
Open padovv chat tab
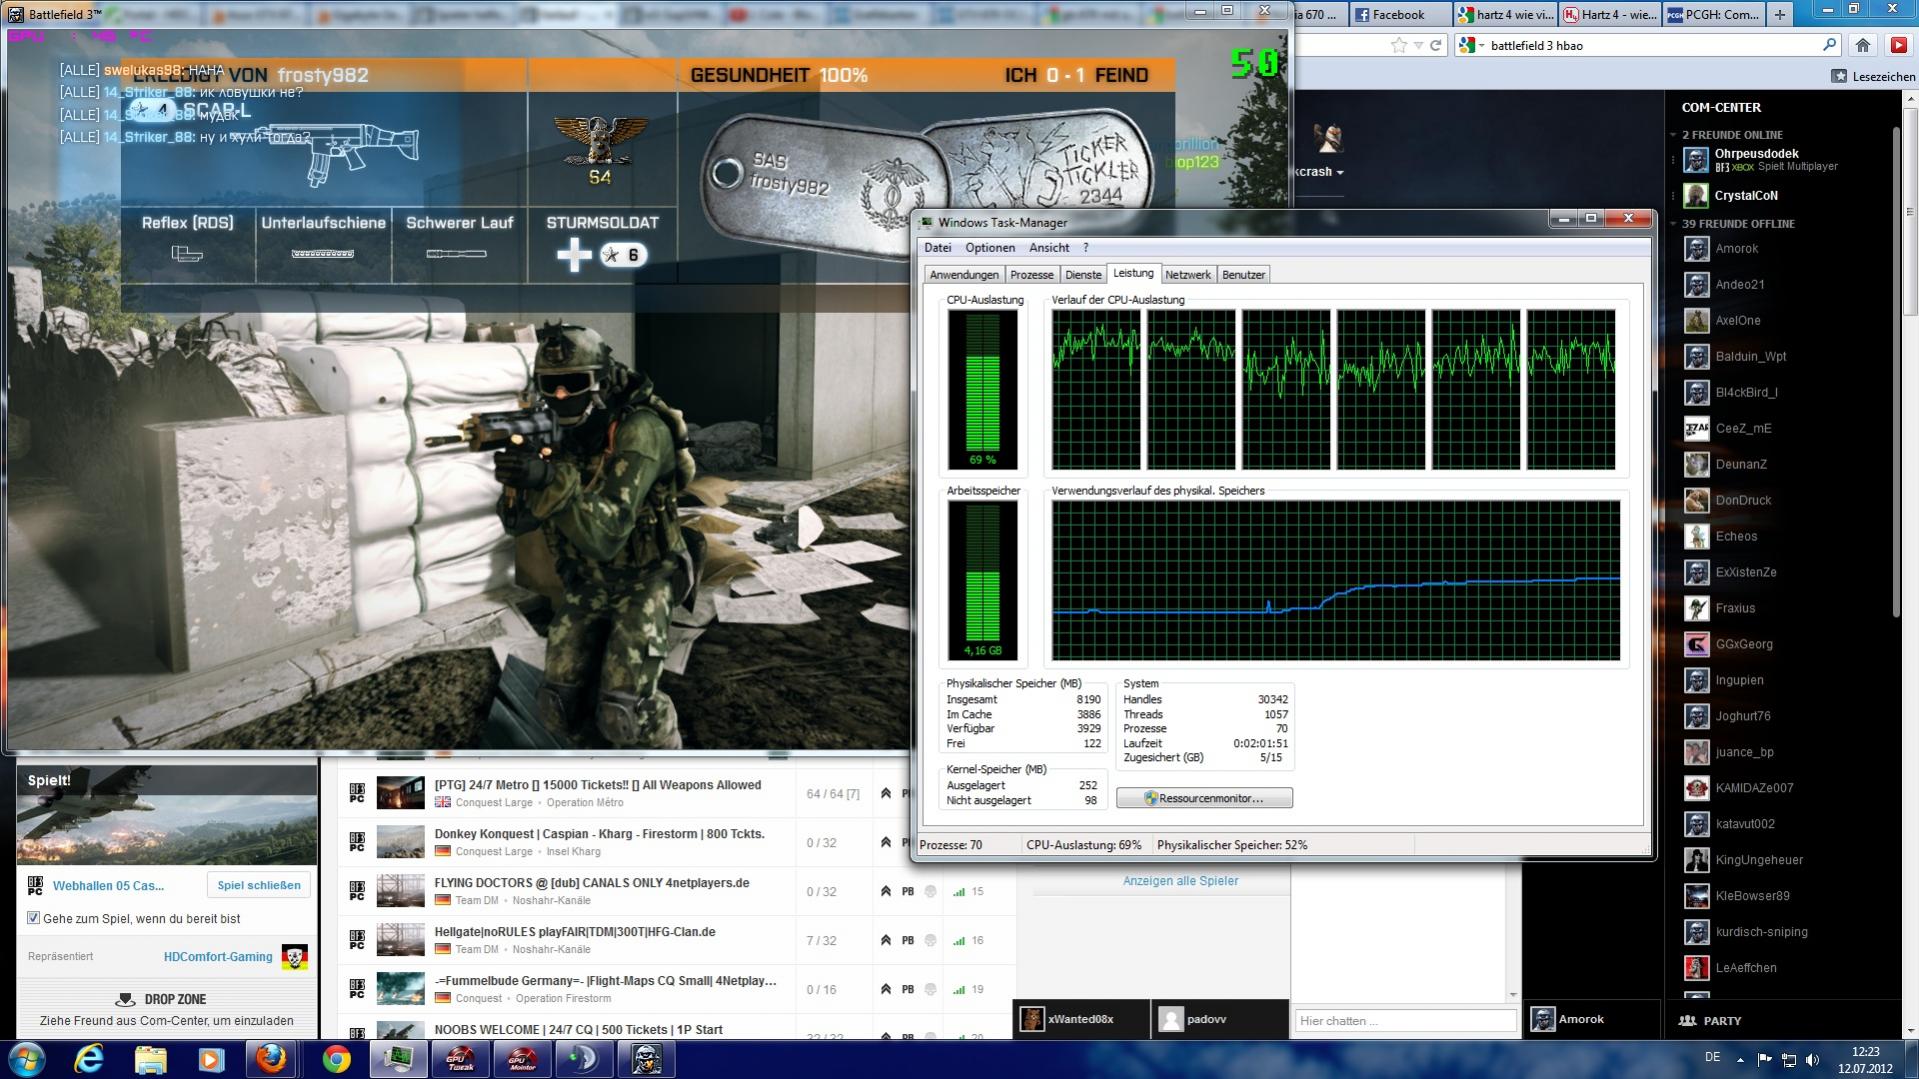1219,1019
